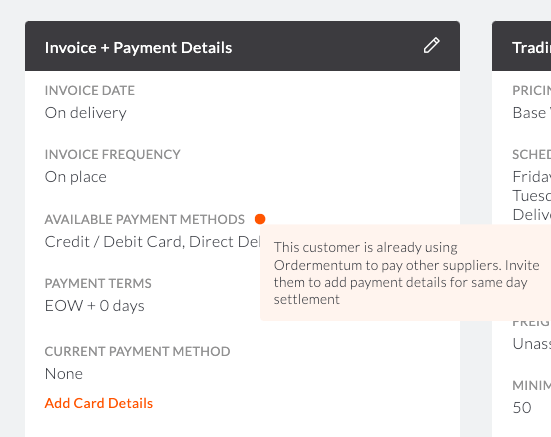Click the Current Payment Method label
Viewport: 551px width, 437px height.
pyautogui.click(x=137, y=352)
